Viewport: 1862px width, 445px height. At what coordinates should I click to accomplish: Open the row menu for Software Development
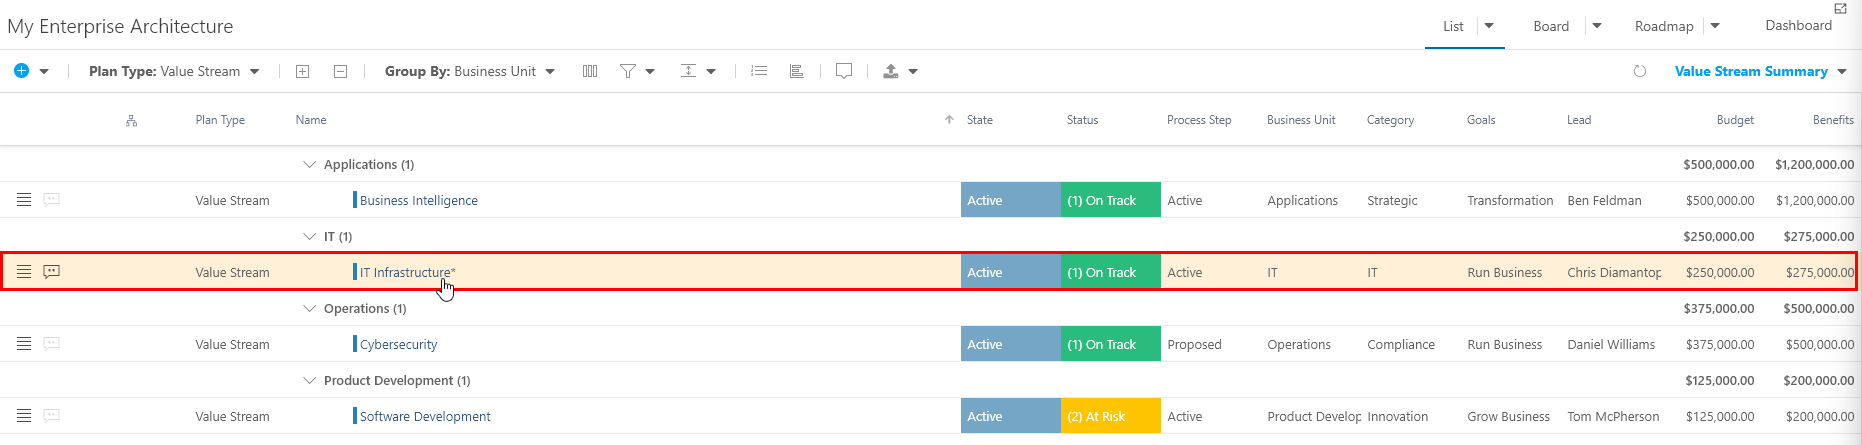pyautogui.click(x=24, y=416)
